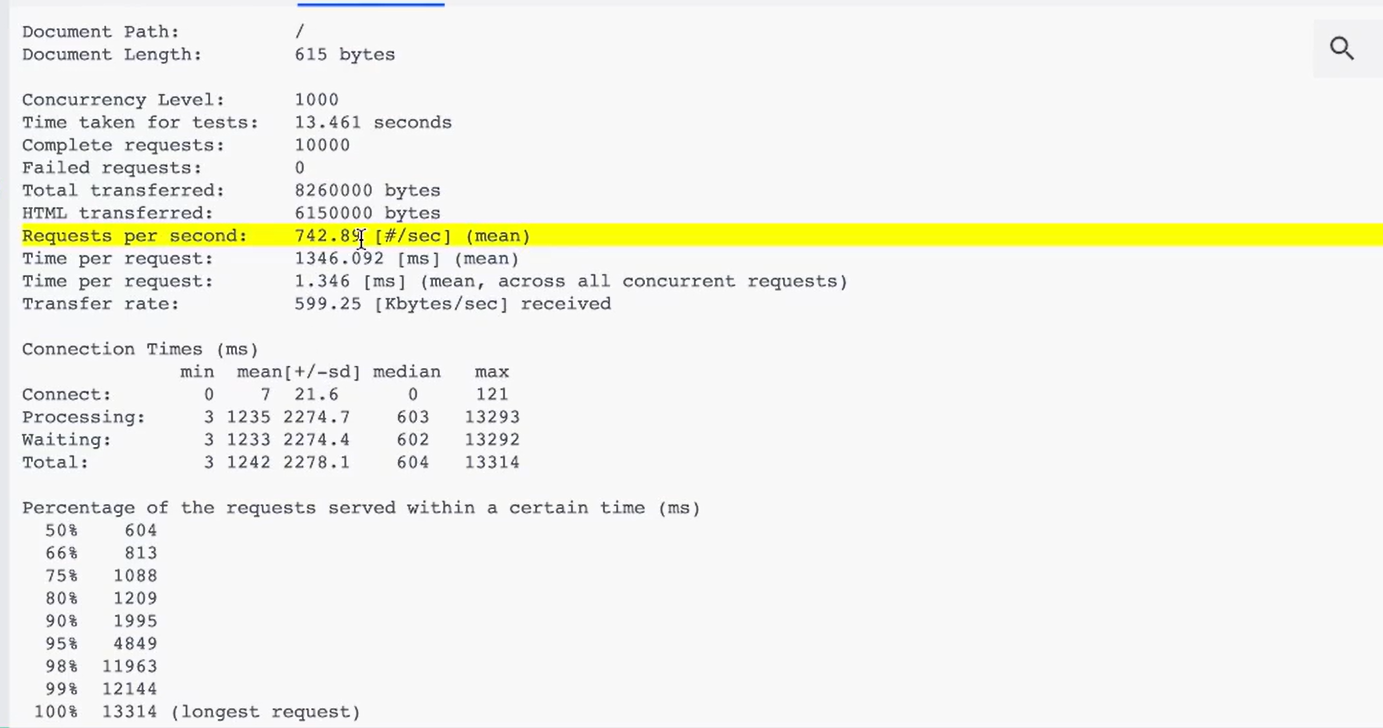Click the 615 bytes value
The width and height of the screenshot is (1383, 728).
344,55
